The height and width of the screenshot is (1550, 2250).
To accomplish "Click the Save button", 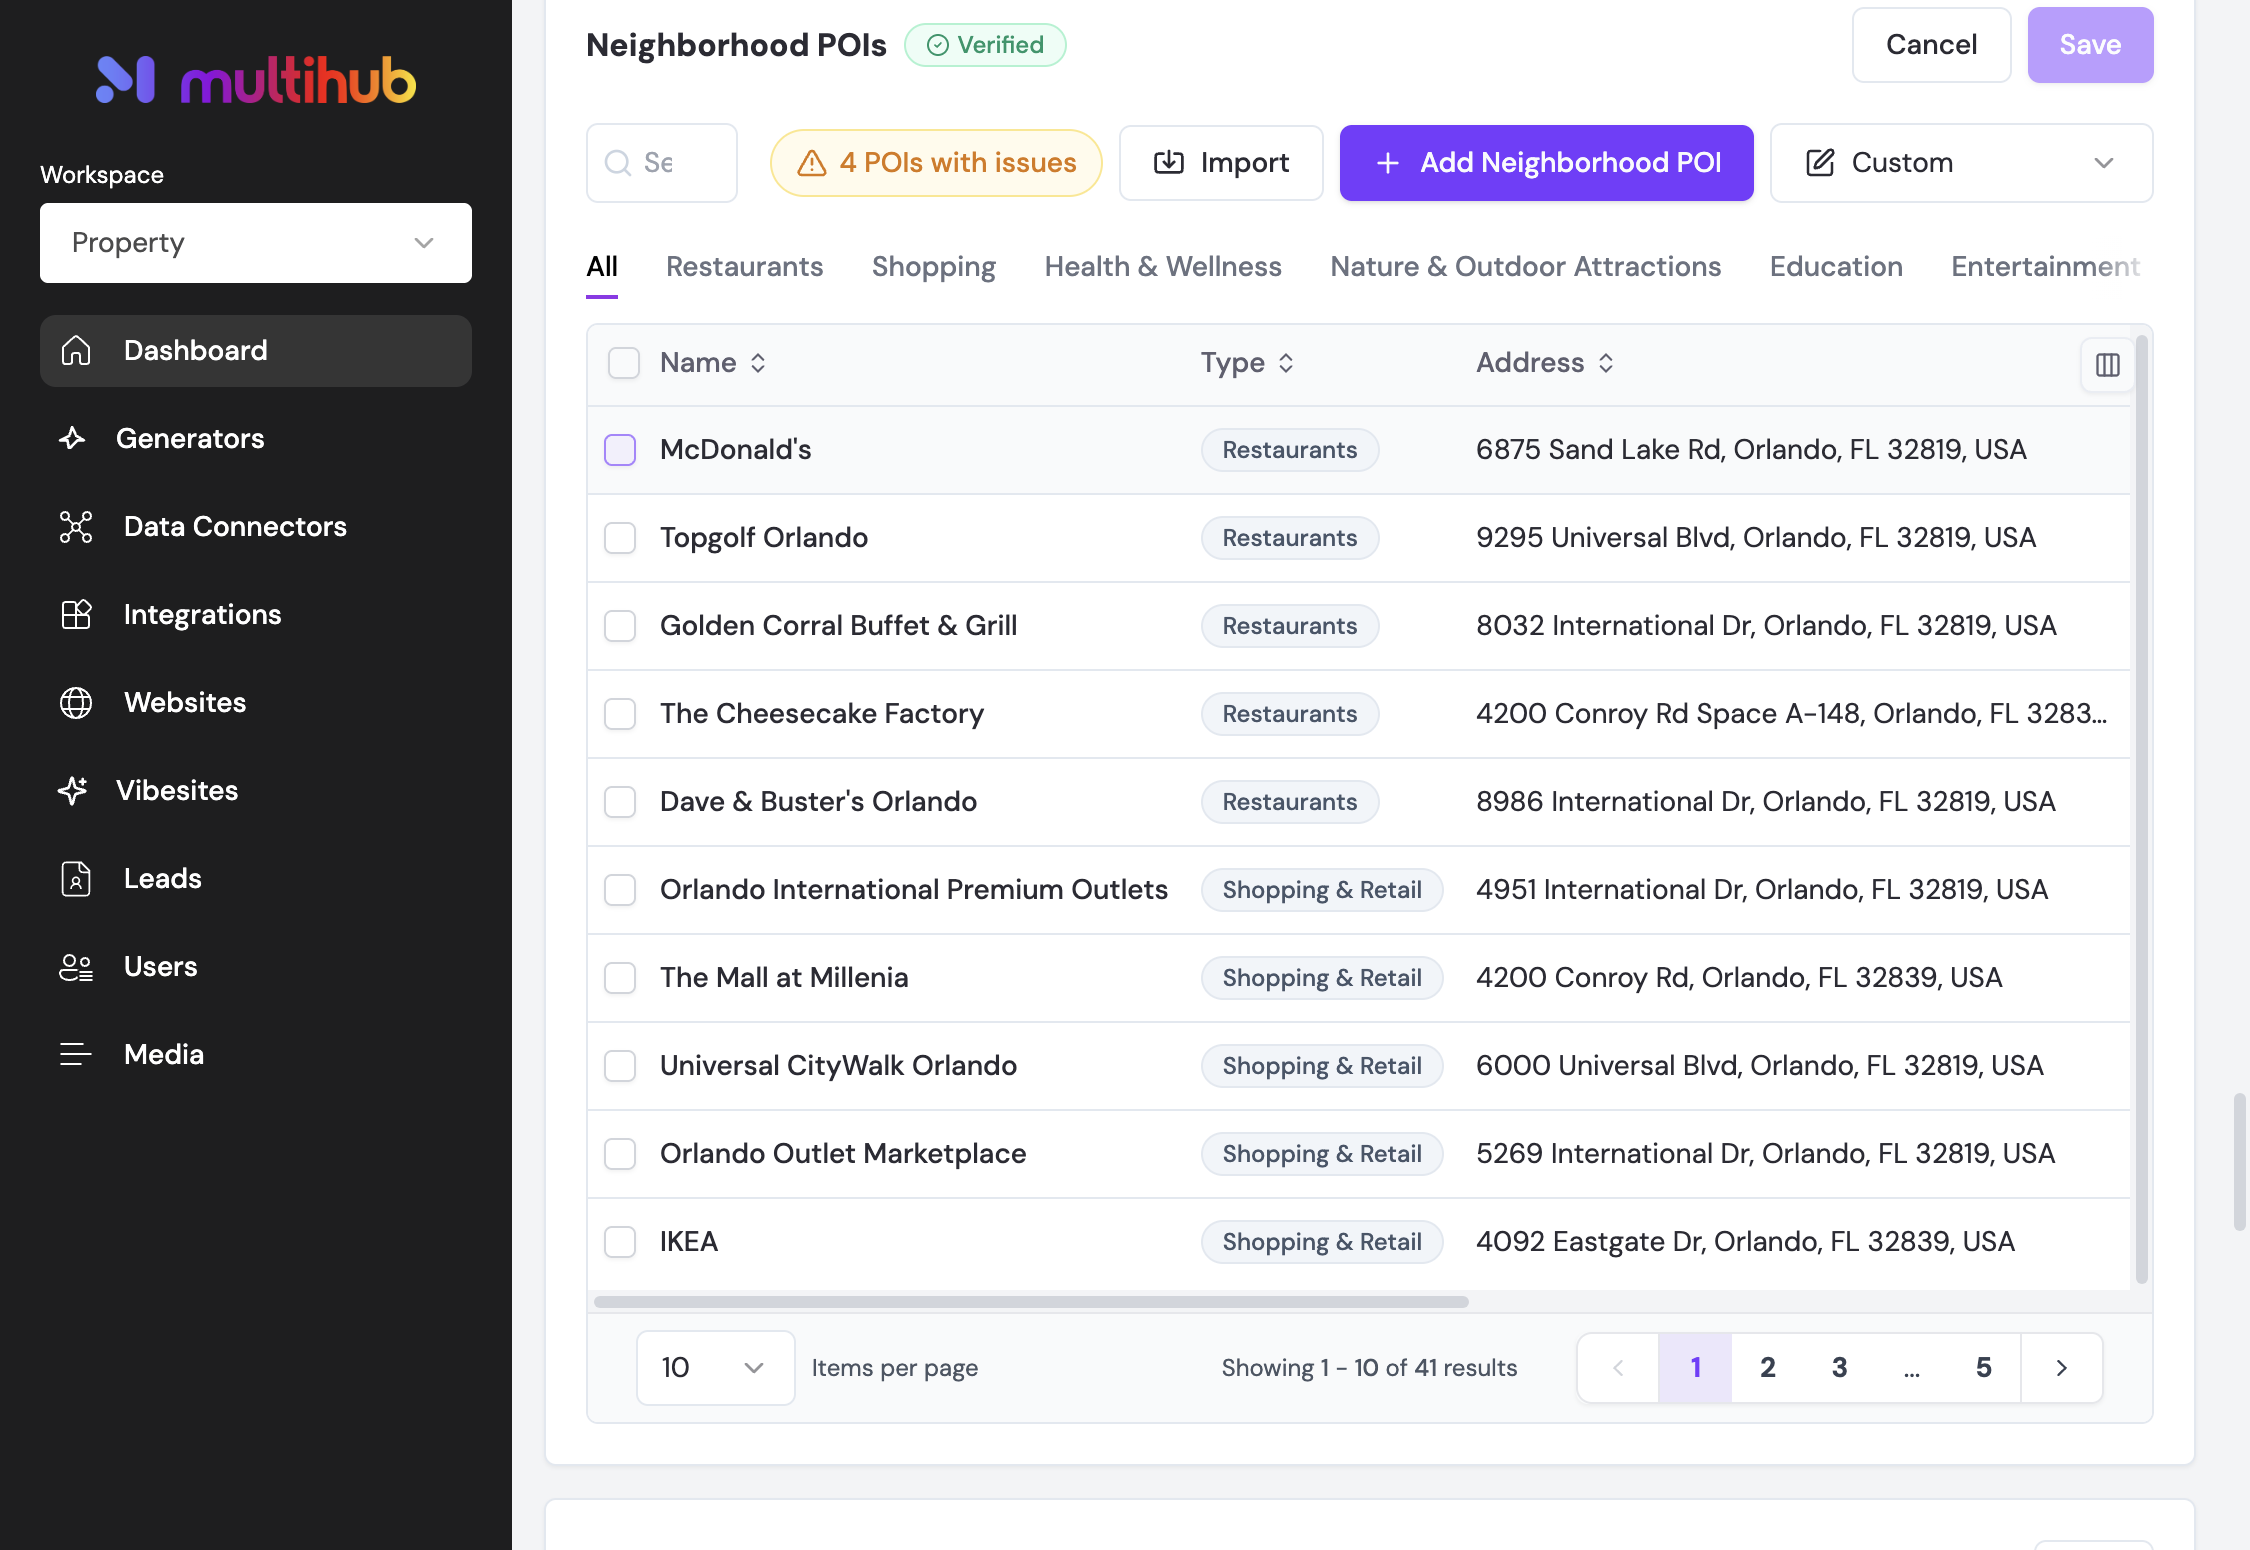I will click(x=2090, y=45).
